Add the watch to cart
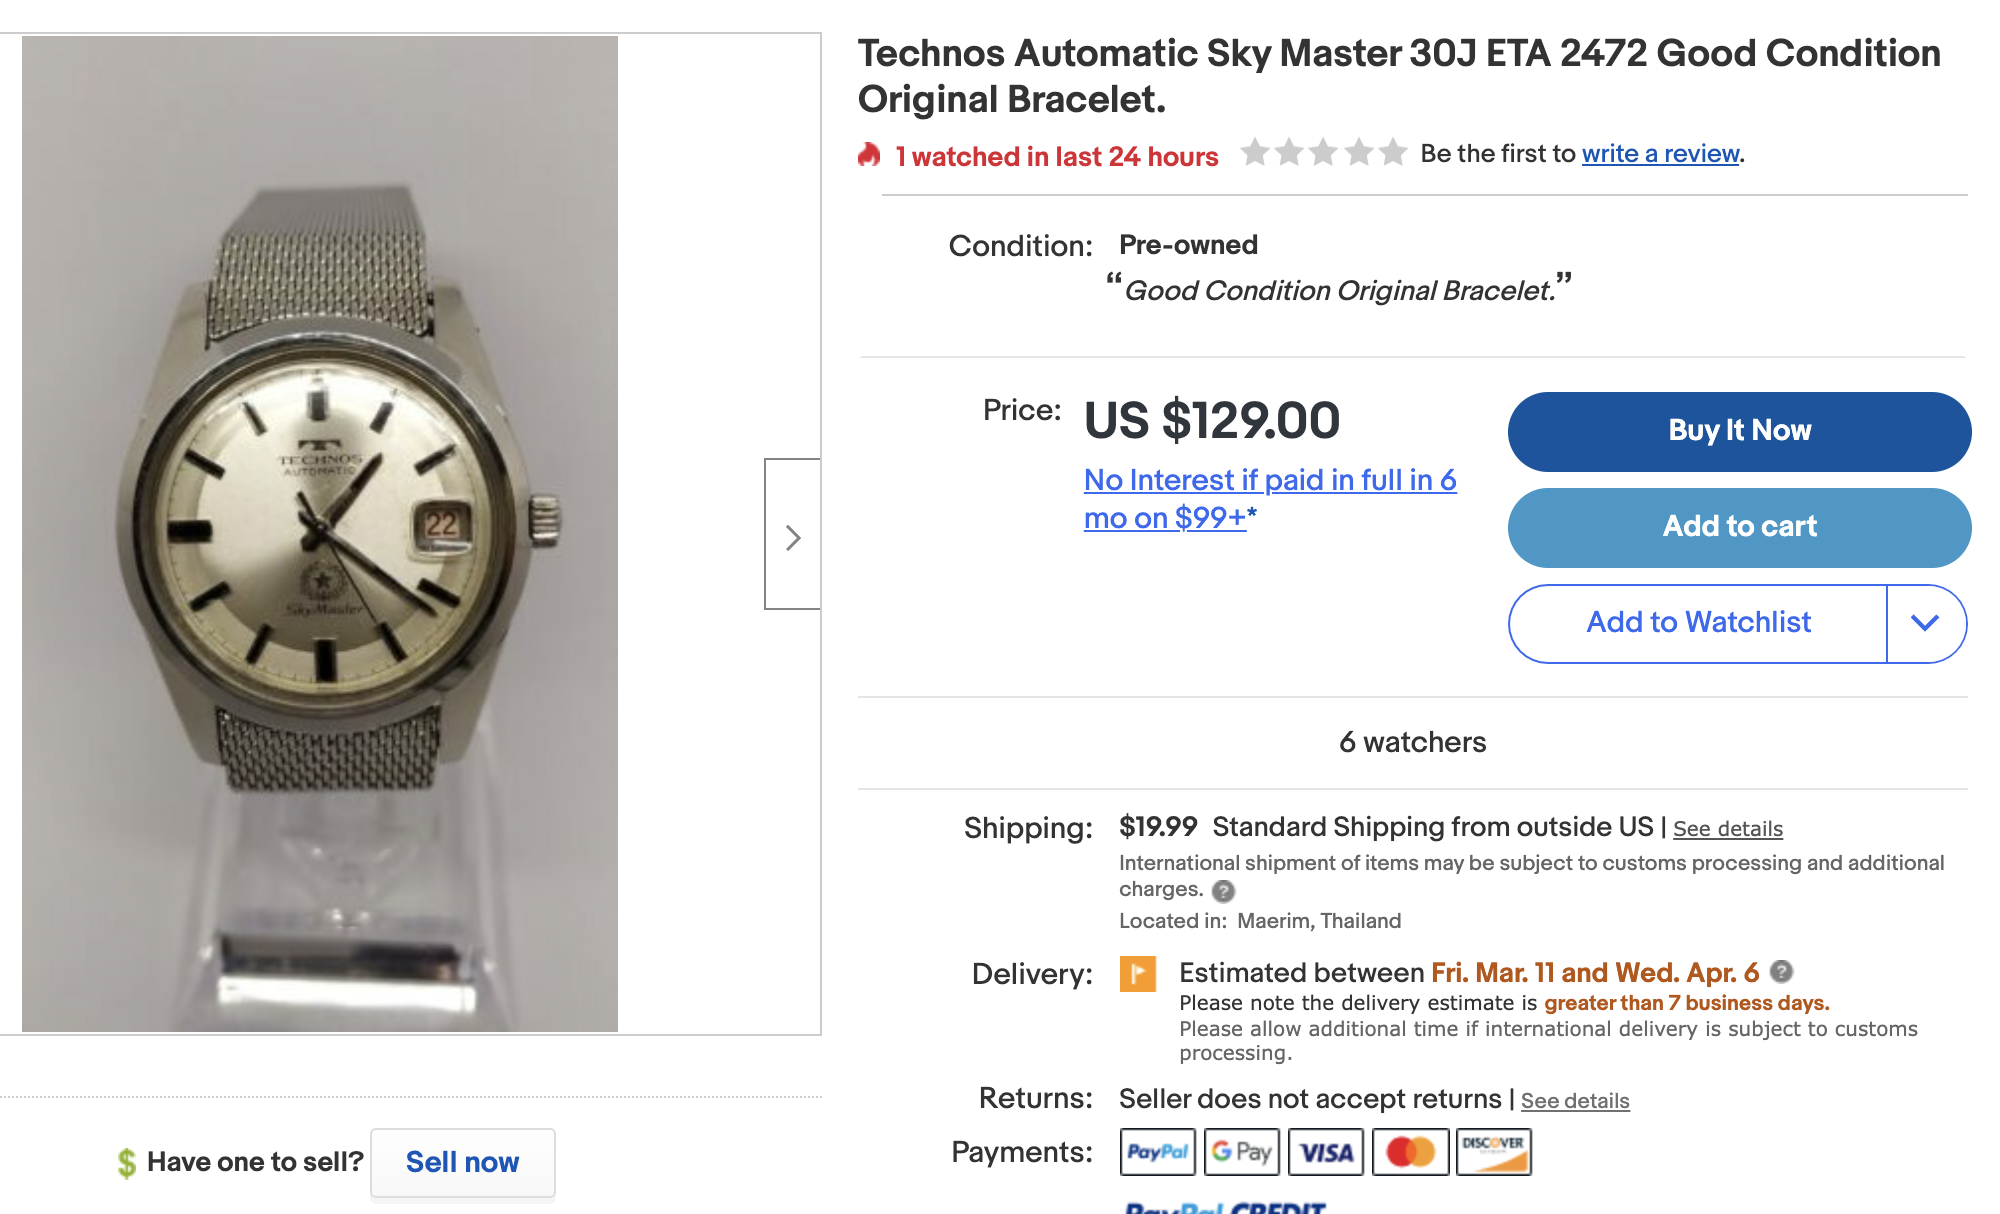The height and width of the screenshot is (1214, 2000). click(x=1738, y=527)
